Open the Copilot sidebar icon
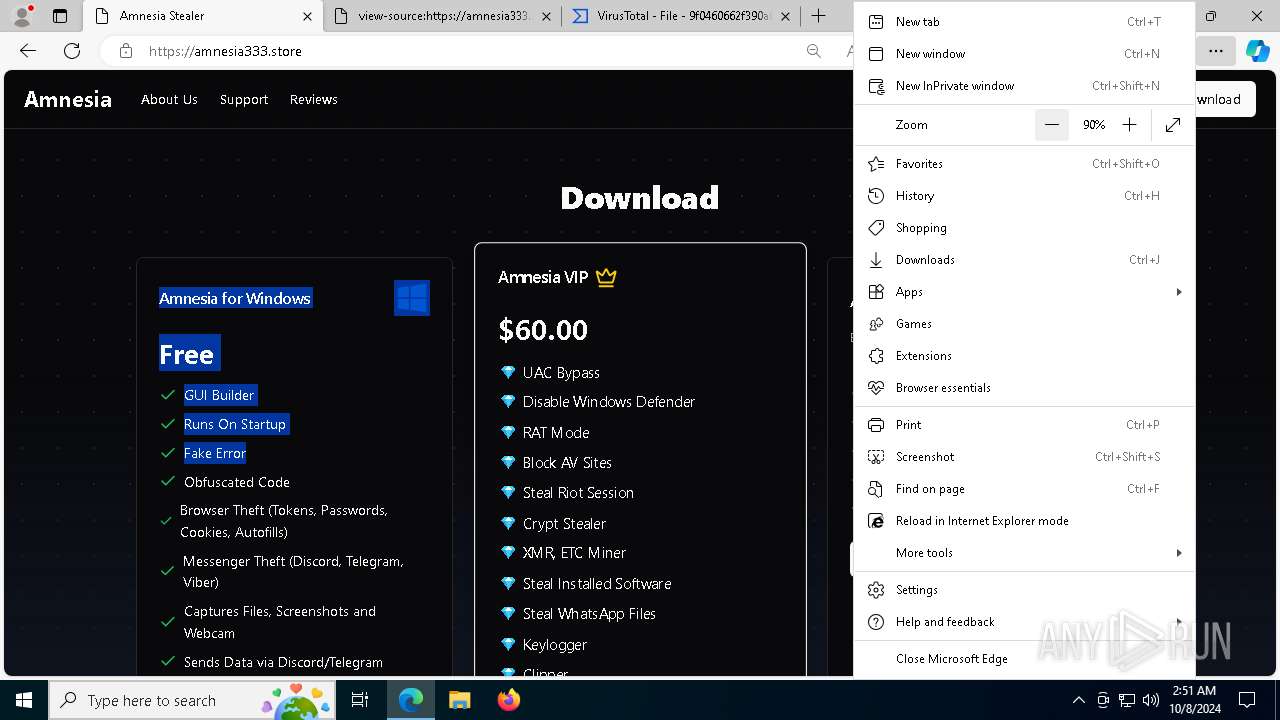 [1257, 51]
